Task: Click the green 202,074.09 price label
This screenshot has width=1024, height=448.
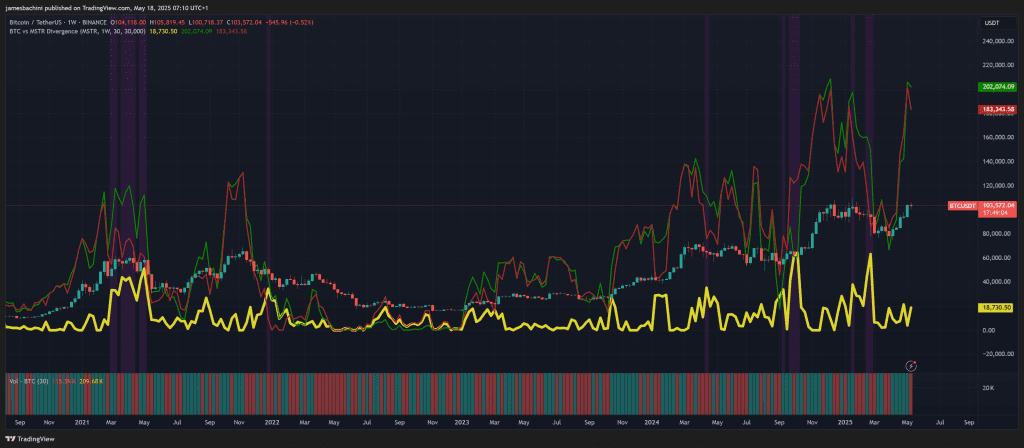Action: coord(997,87)
